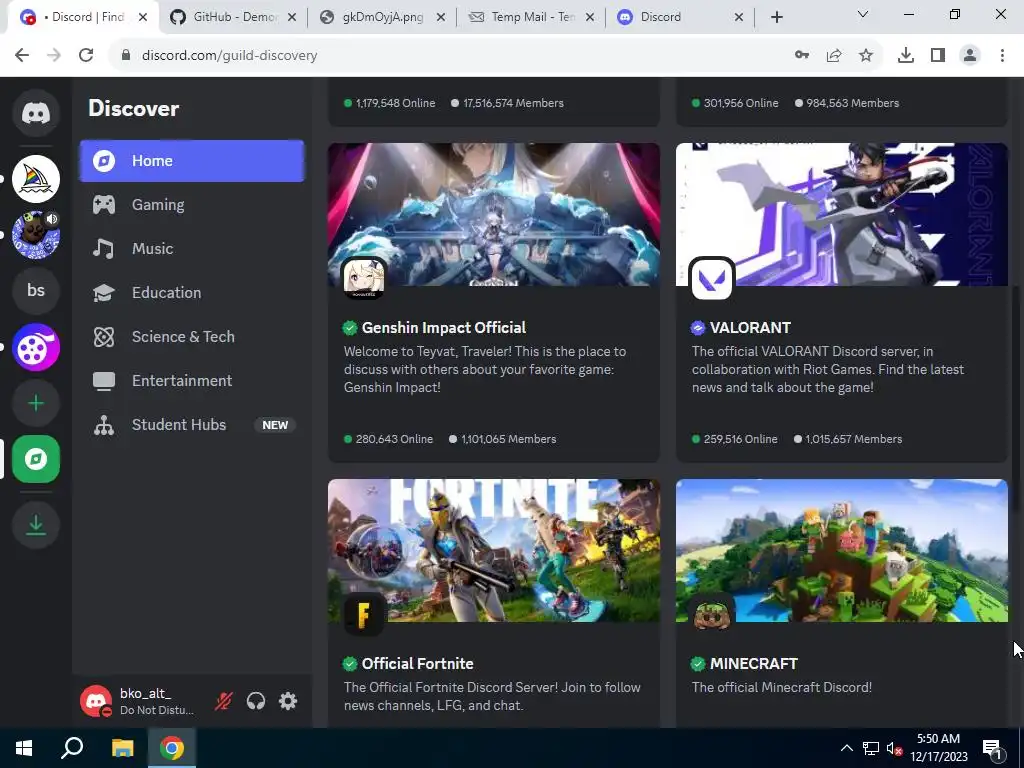Share this page icon
The height and width of the screenshot is (768, 1024).
tap(834, 56)
